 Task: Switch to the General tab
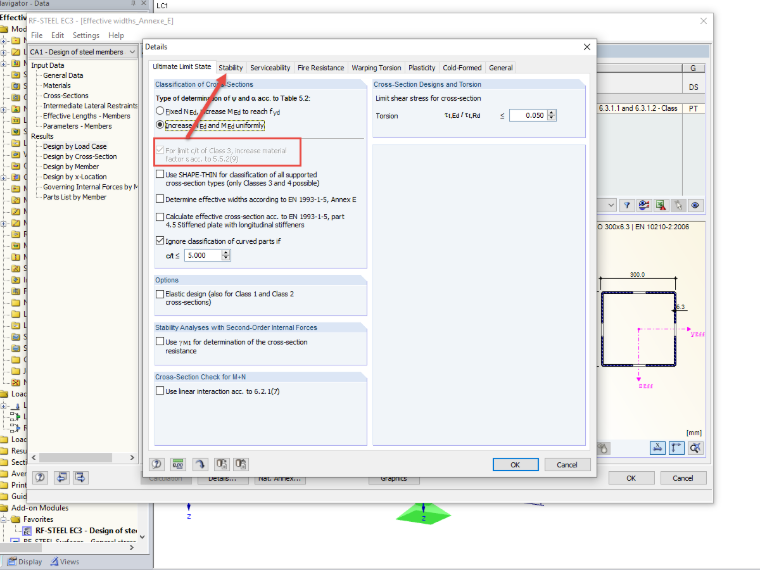(501, 68)
